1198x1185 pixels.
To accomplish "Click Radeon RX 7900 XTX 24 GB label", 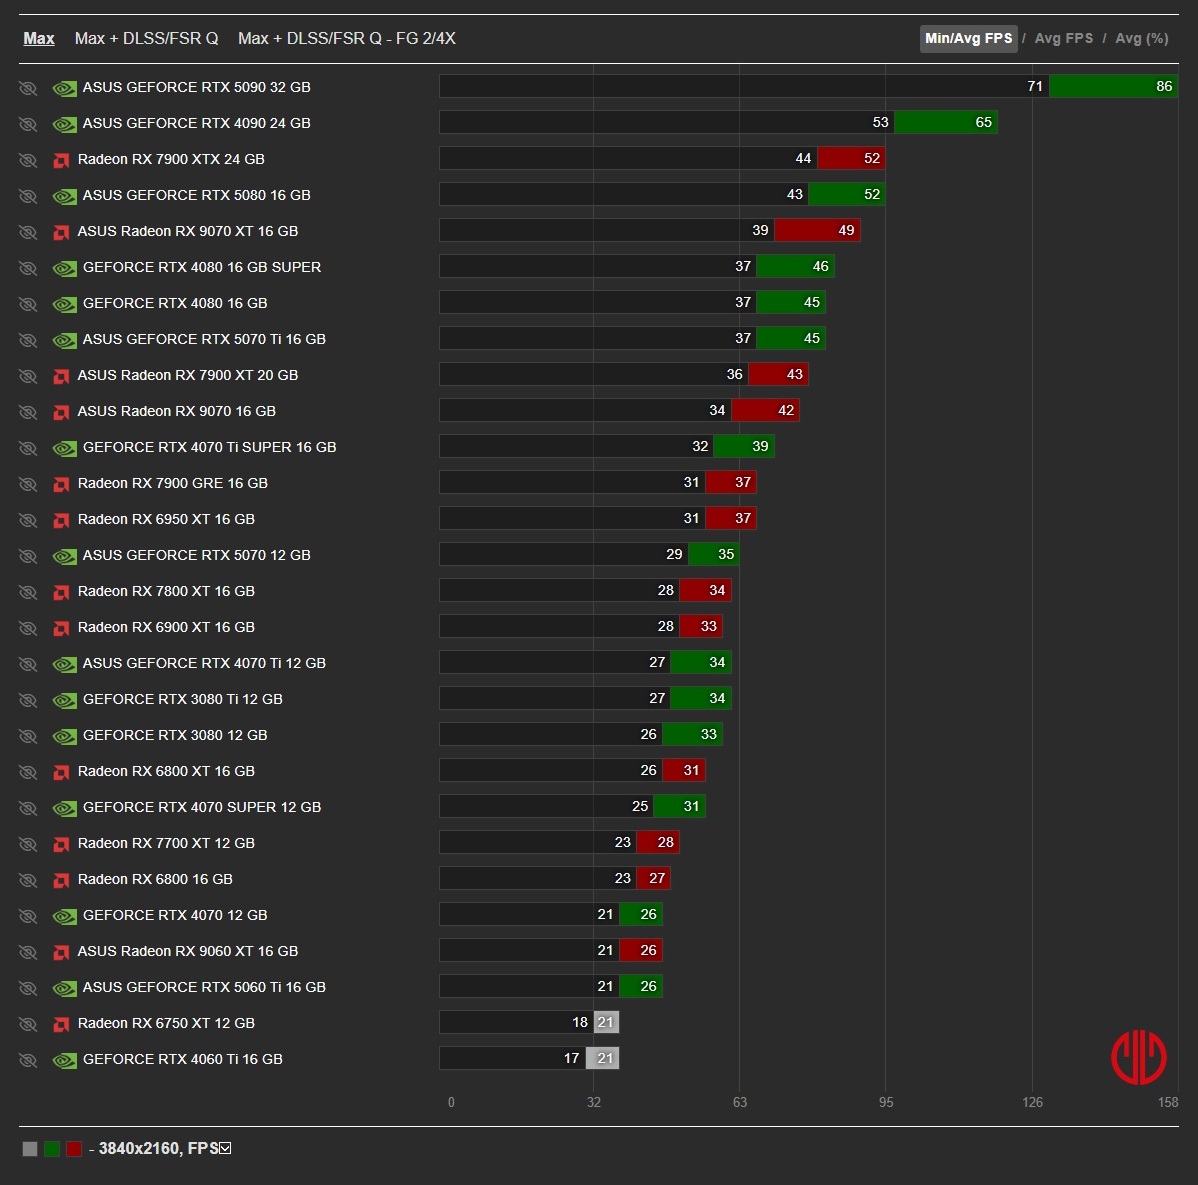I will pyautogui.click(x=171, y=159).
